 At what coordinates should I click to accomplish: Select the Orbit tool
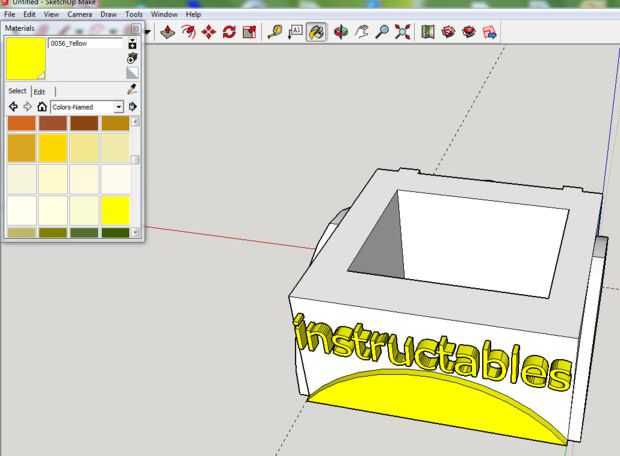pos(341,32)
